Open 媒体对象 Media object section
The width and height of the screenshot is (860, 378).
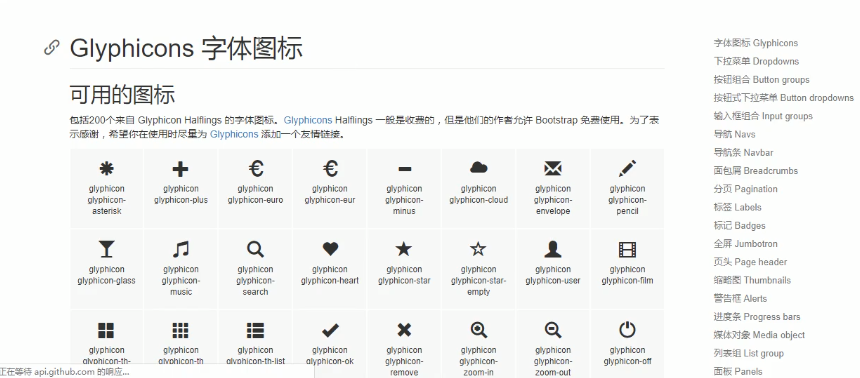(759, 335)
